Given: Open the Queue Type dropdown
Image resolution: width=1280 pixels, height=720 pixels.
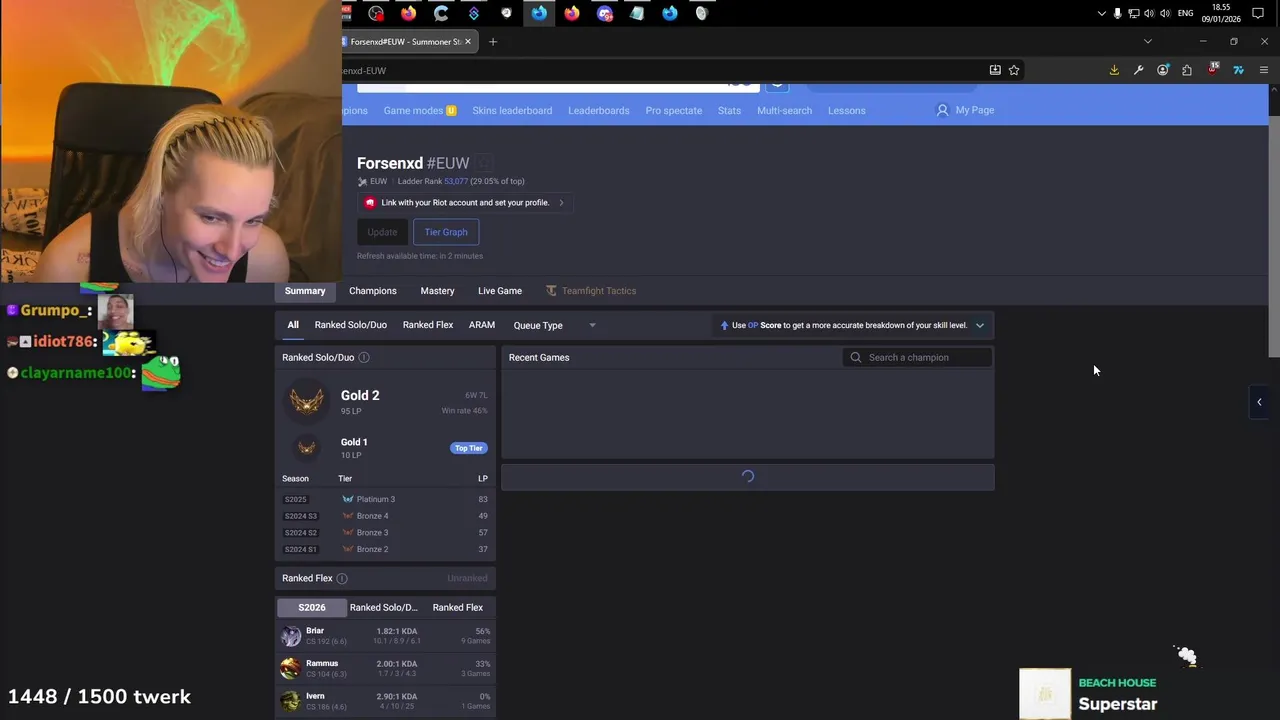Looking at the screenshot, I should (555, 325).
